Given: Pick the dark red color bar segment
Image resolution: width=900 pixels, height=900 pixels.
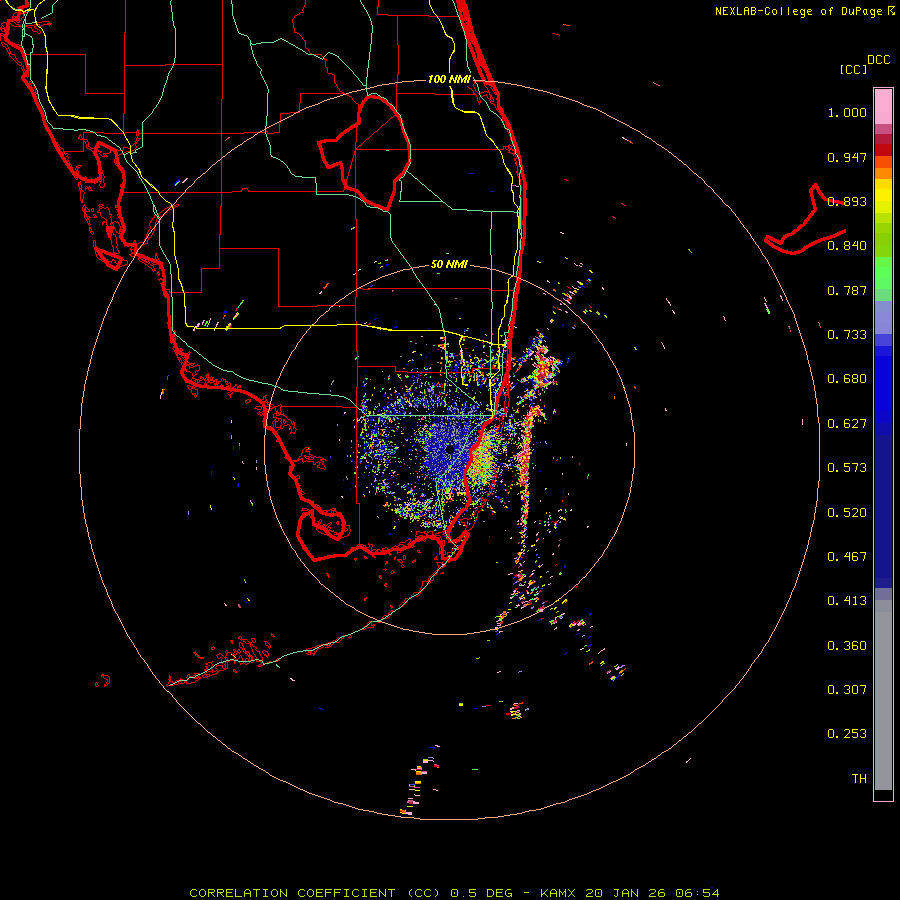Looking at the screenshot, I should pos(883,149).
